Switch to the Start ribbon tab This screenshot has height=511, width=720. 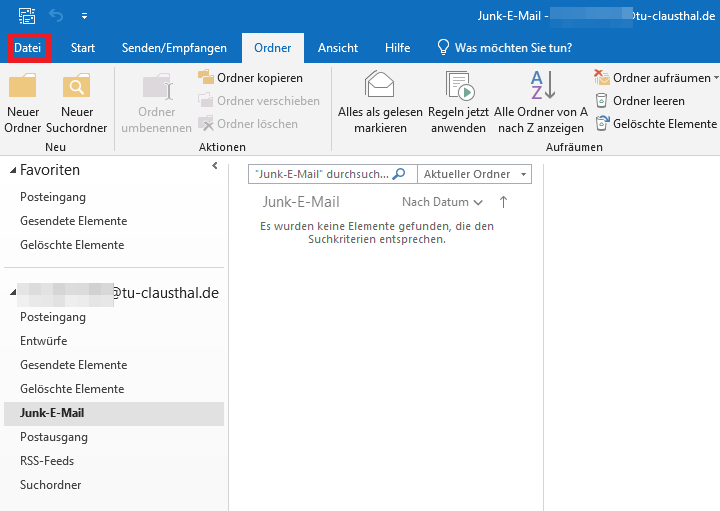pyautogui.click(x=83, y=48)
